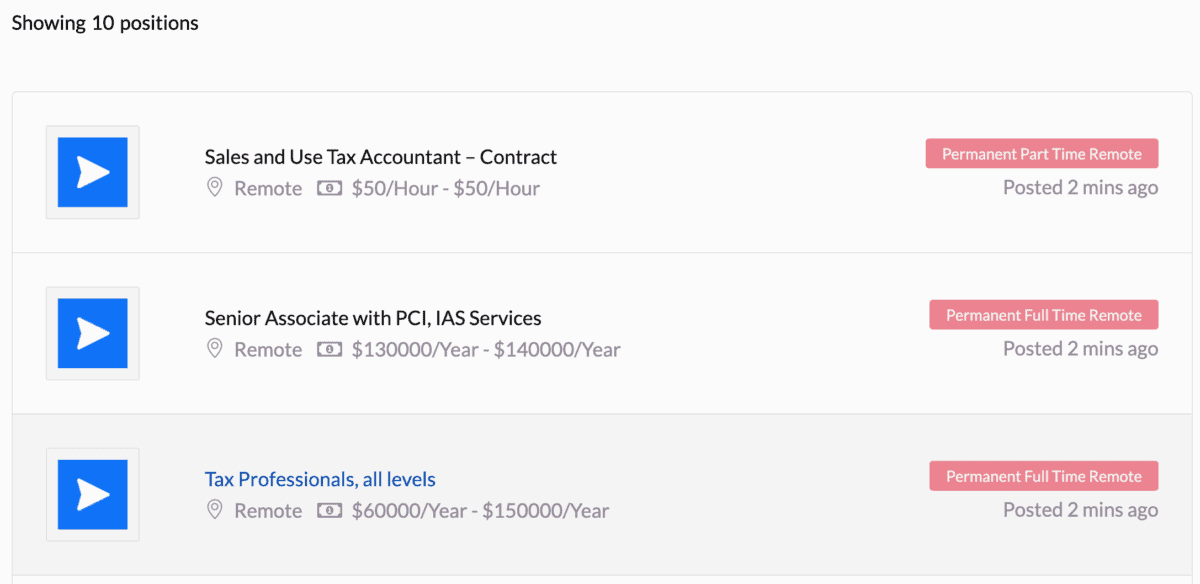Open the Senior Associate with PCI, IAS Services listing
The width and height of the screenshot is (1200, 584).
click(x=372, y=318)
